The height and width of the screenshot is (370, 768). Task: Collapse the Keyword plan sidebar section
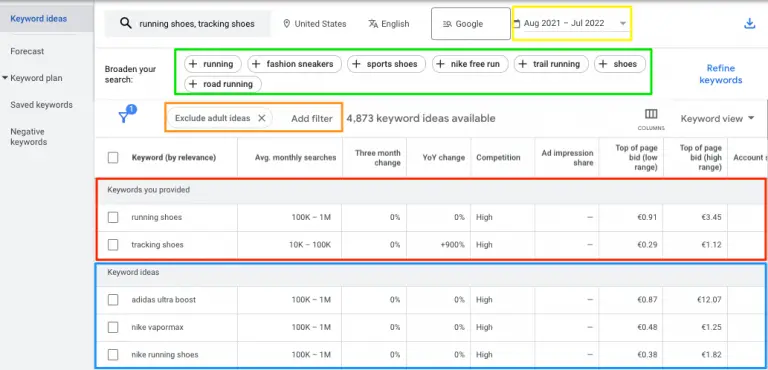pyautogui.click(x=5, y=78)
